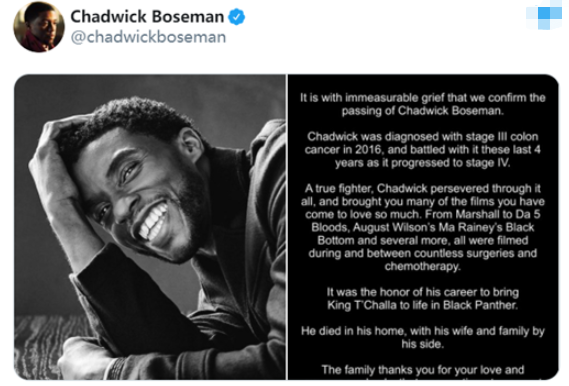The height and width of the screenshot is (386, 569).
Task: Click 'The family thanks you' line
Action: (x=422, y=370)
